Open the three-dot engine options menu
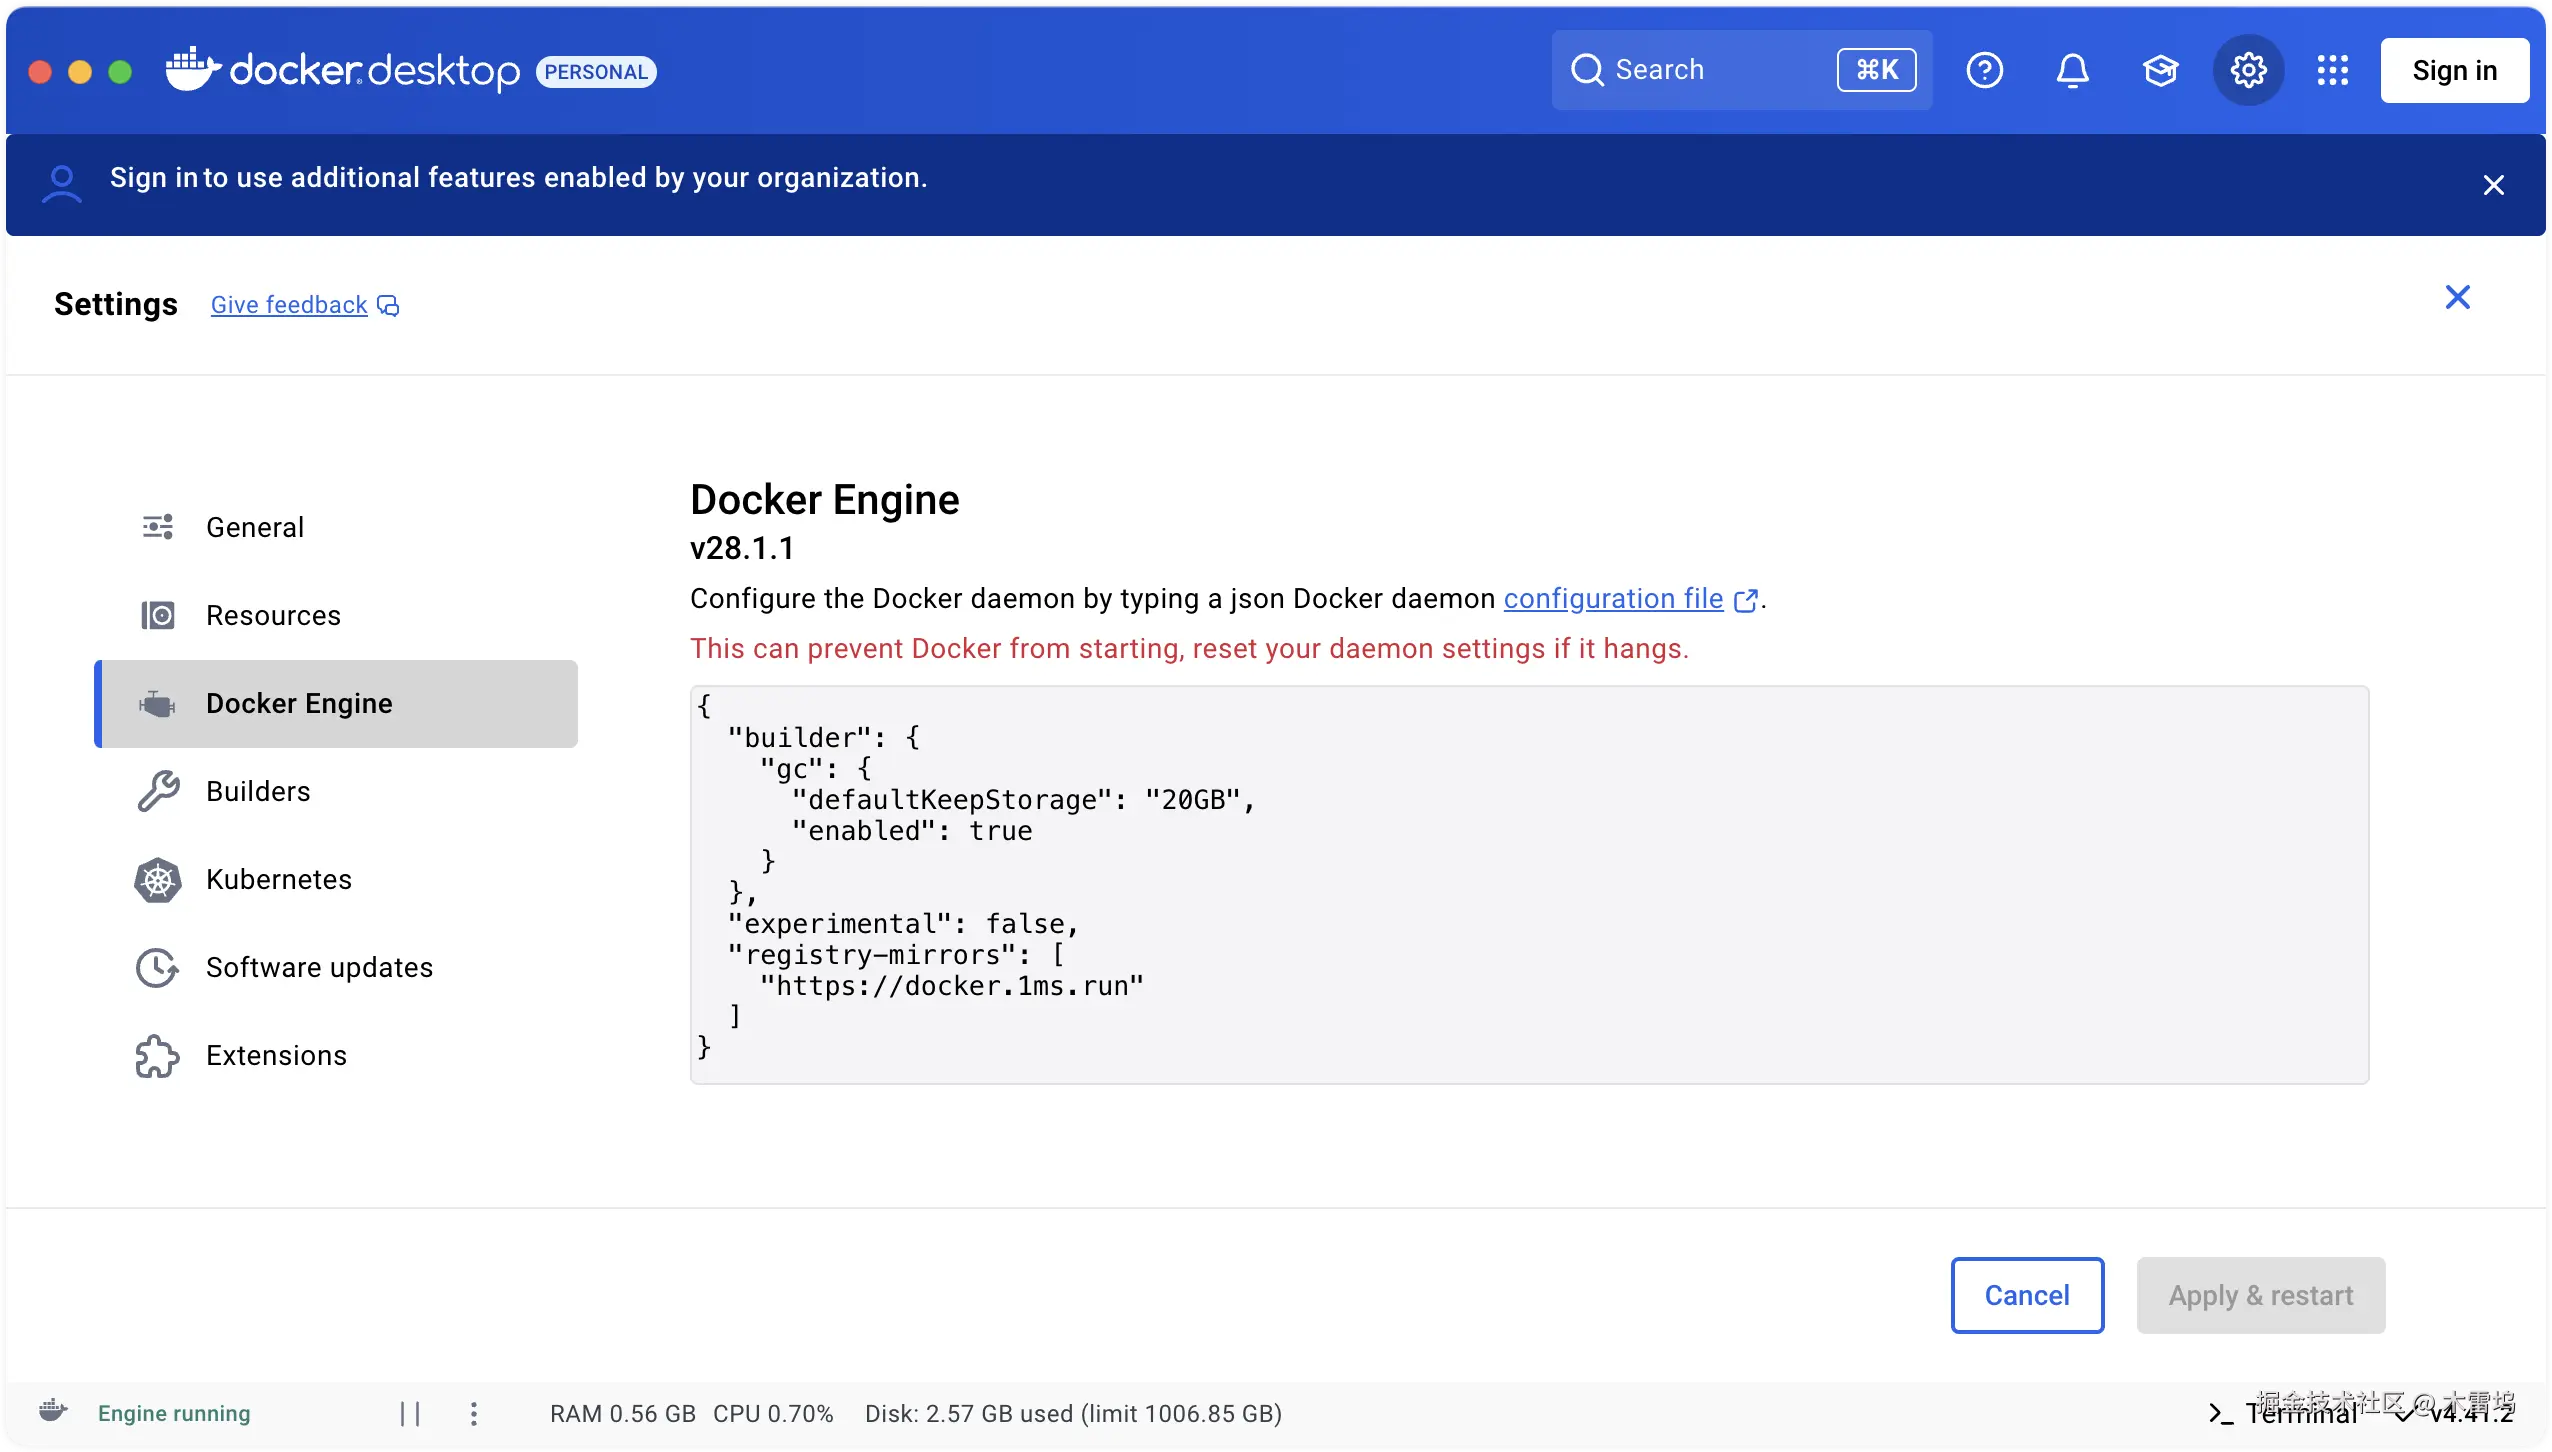The height and width of the screenshot is (1452, 2552). pyautogui.click(x=474, y=1413)
